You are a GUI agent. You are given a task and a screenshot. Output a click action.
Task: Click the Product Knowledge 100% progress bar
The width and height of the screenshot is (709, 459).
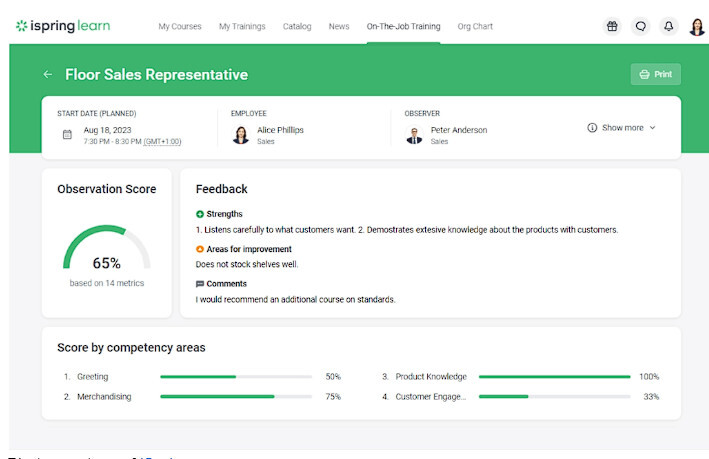pos(554,377)
